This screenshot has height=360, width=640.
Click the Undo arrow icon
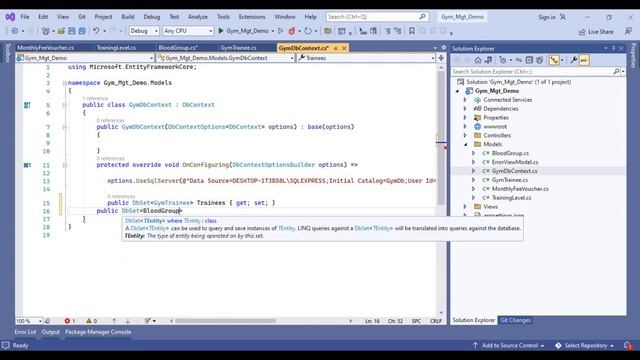coord(96,31)
